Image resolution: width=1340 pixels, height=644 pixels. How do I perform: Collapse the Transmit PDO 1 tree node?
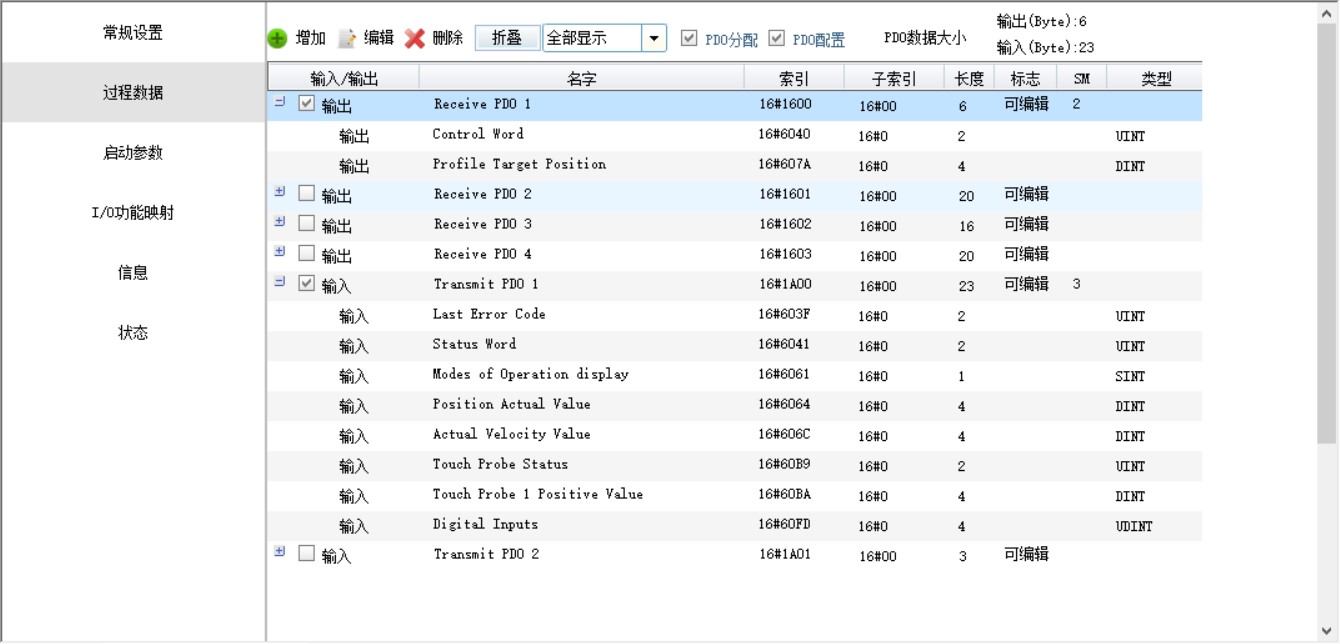(x=280, y=282)
